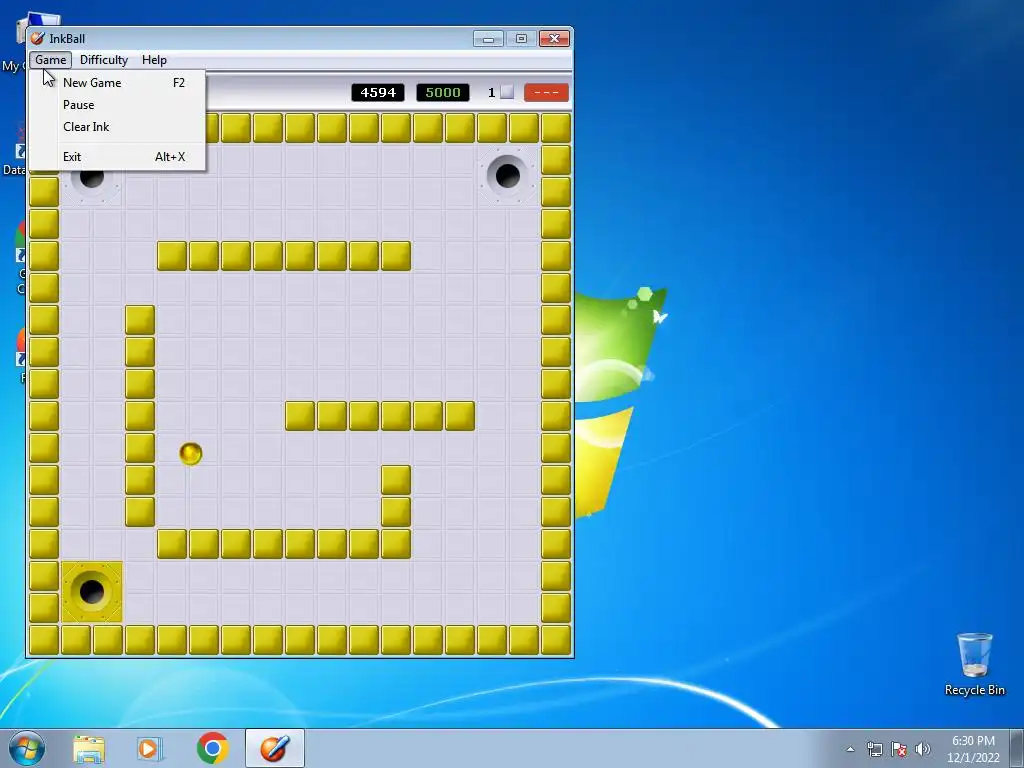Image resolution: width=1024 pixels, height=768 pixels.
Task: Choose New Game from the menu
Action: pos(123,83)
